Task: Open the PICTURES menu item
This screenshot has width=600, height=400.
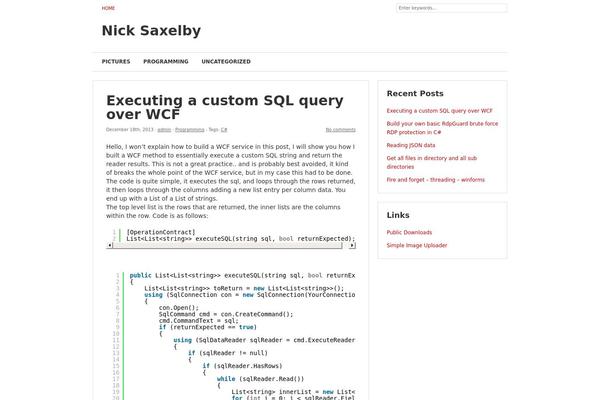Action: (x=116, y=62)
